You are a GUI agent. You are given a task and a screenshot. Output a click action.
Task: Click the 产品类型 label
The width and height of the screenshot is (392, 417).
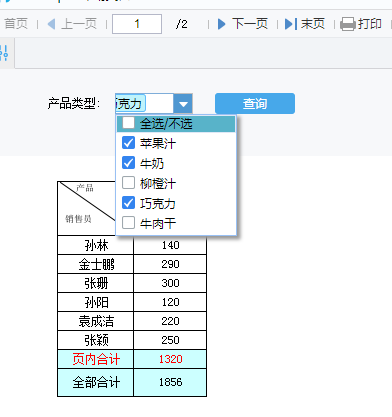(74, 103)
